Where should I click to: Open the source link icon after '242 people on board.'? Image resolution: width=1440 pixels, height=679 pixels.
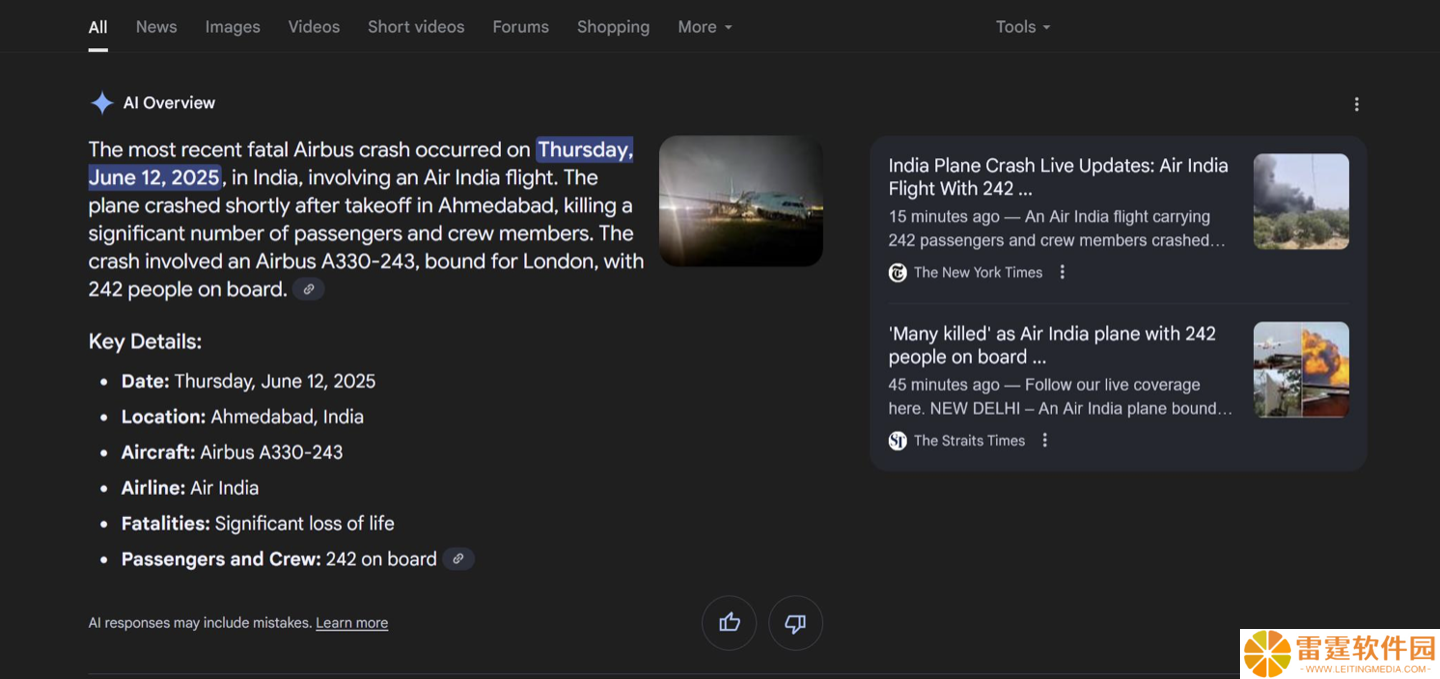point(309,289)
